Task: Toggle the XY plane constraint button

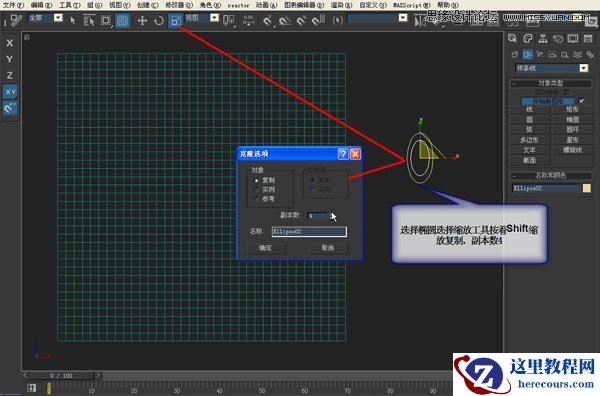Action: 10,92
